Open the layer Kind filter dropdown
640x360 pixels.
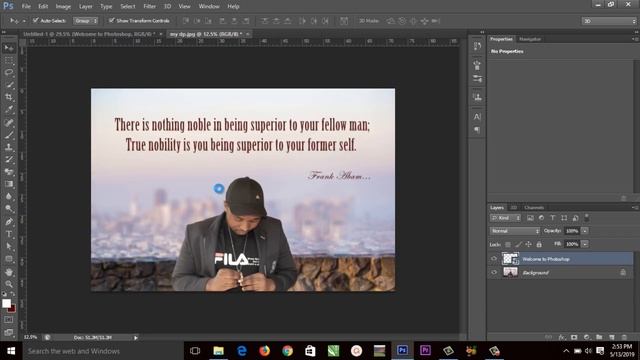click(506, 218)
